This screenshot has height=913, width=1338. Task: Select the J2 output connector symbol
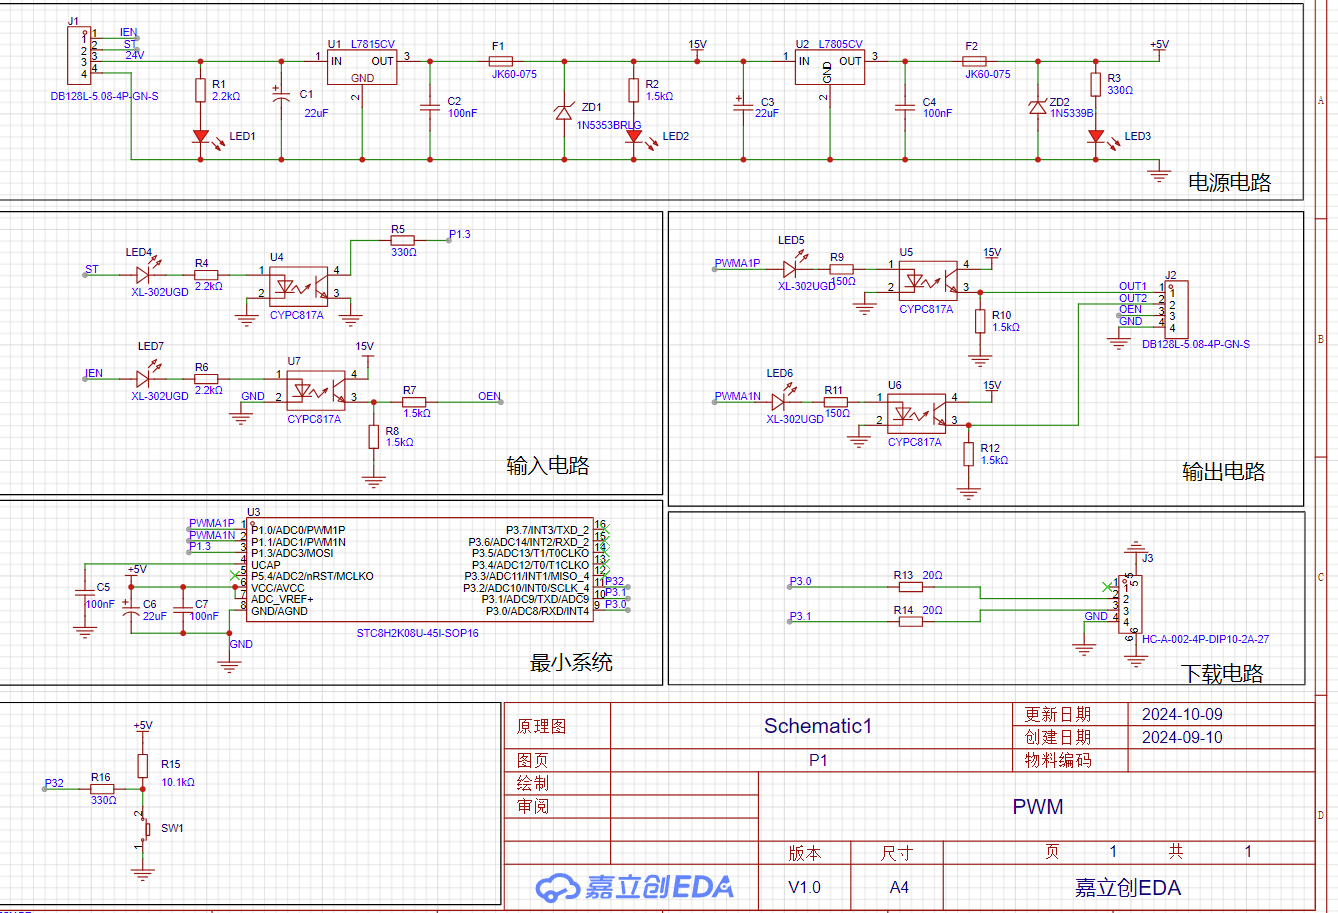tap(1176, 308)
